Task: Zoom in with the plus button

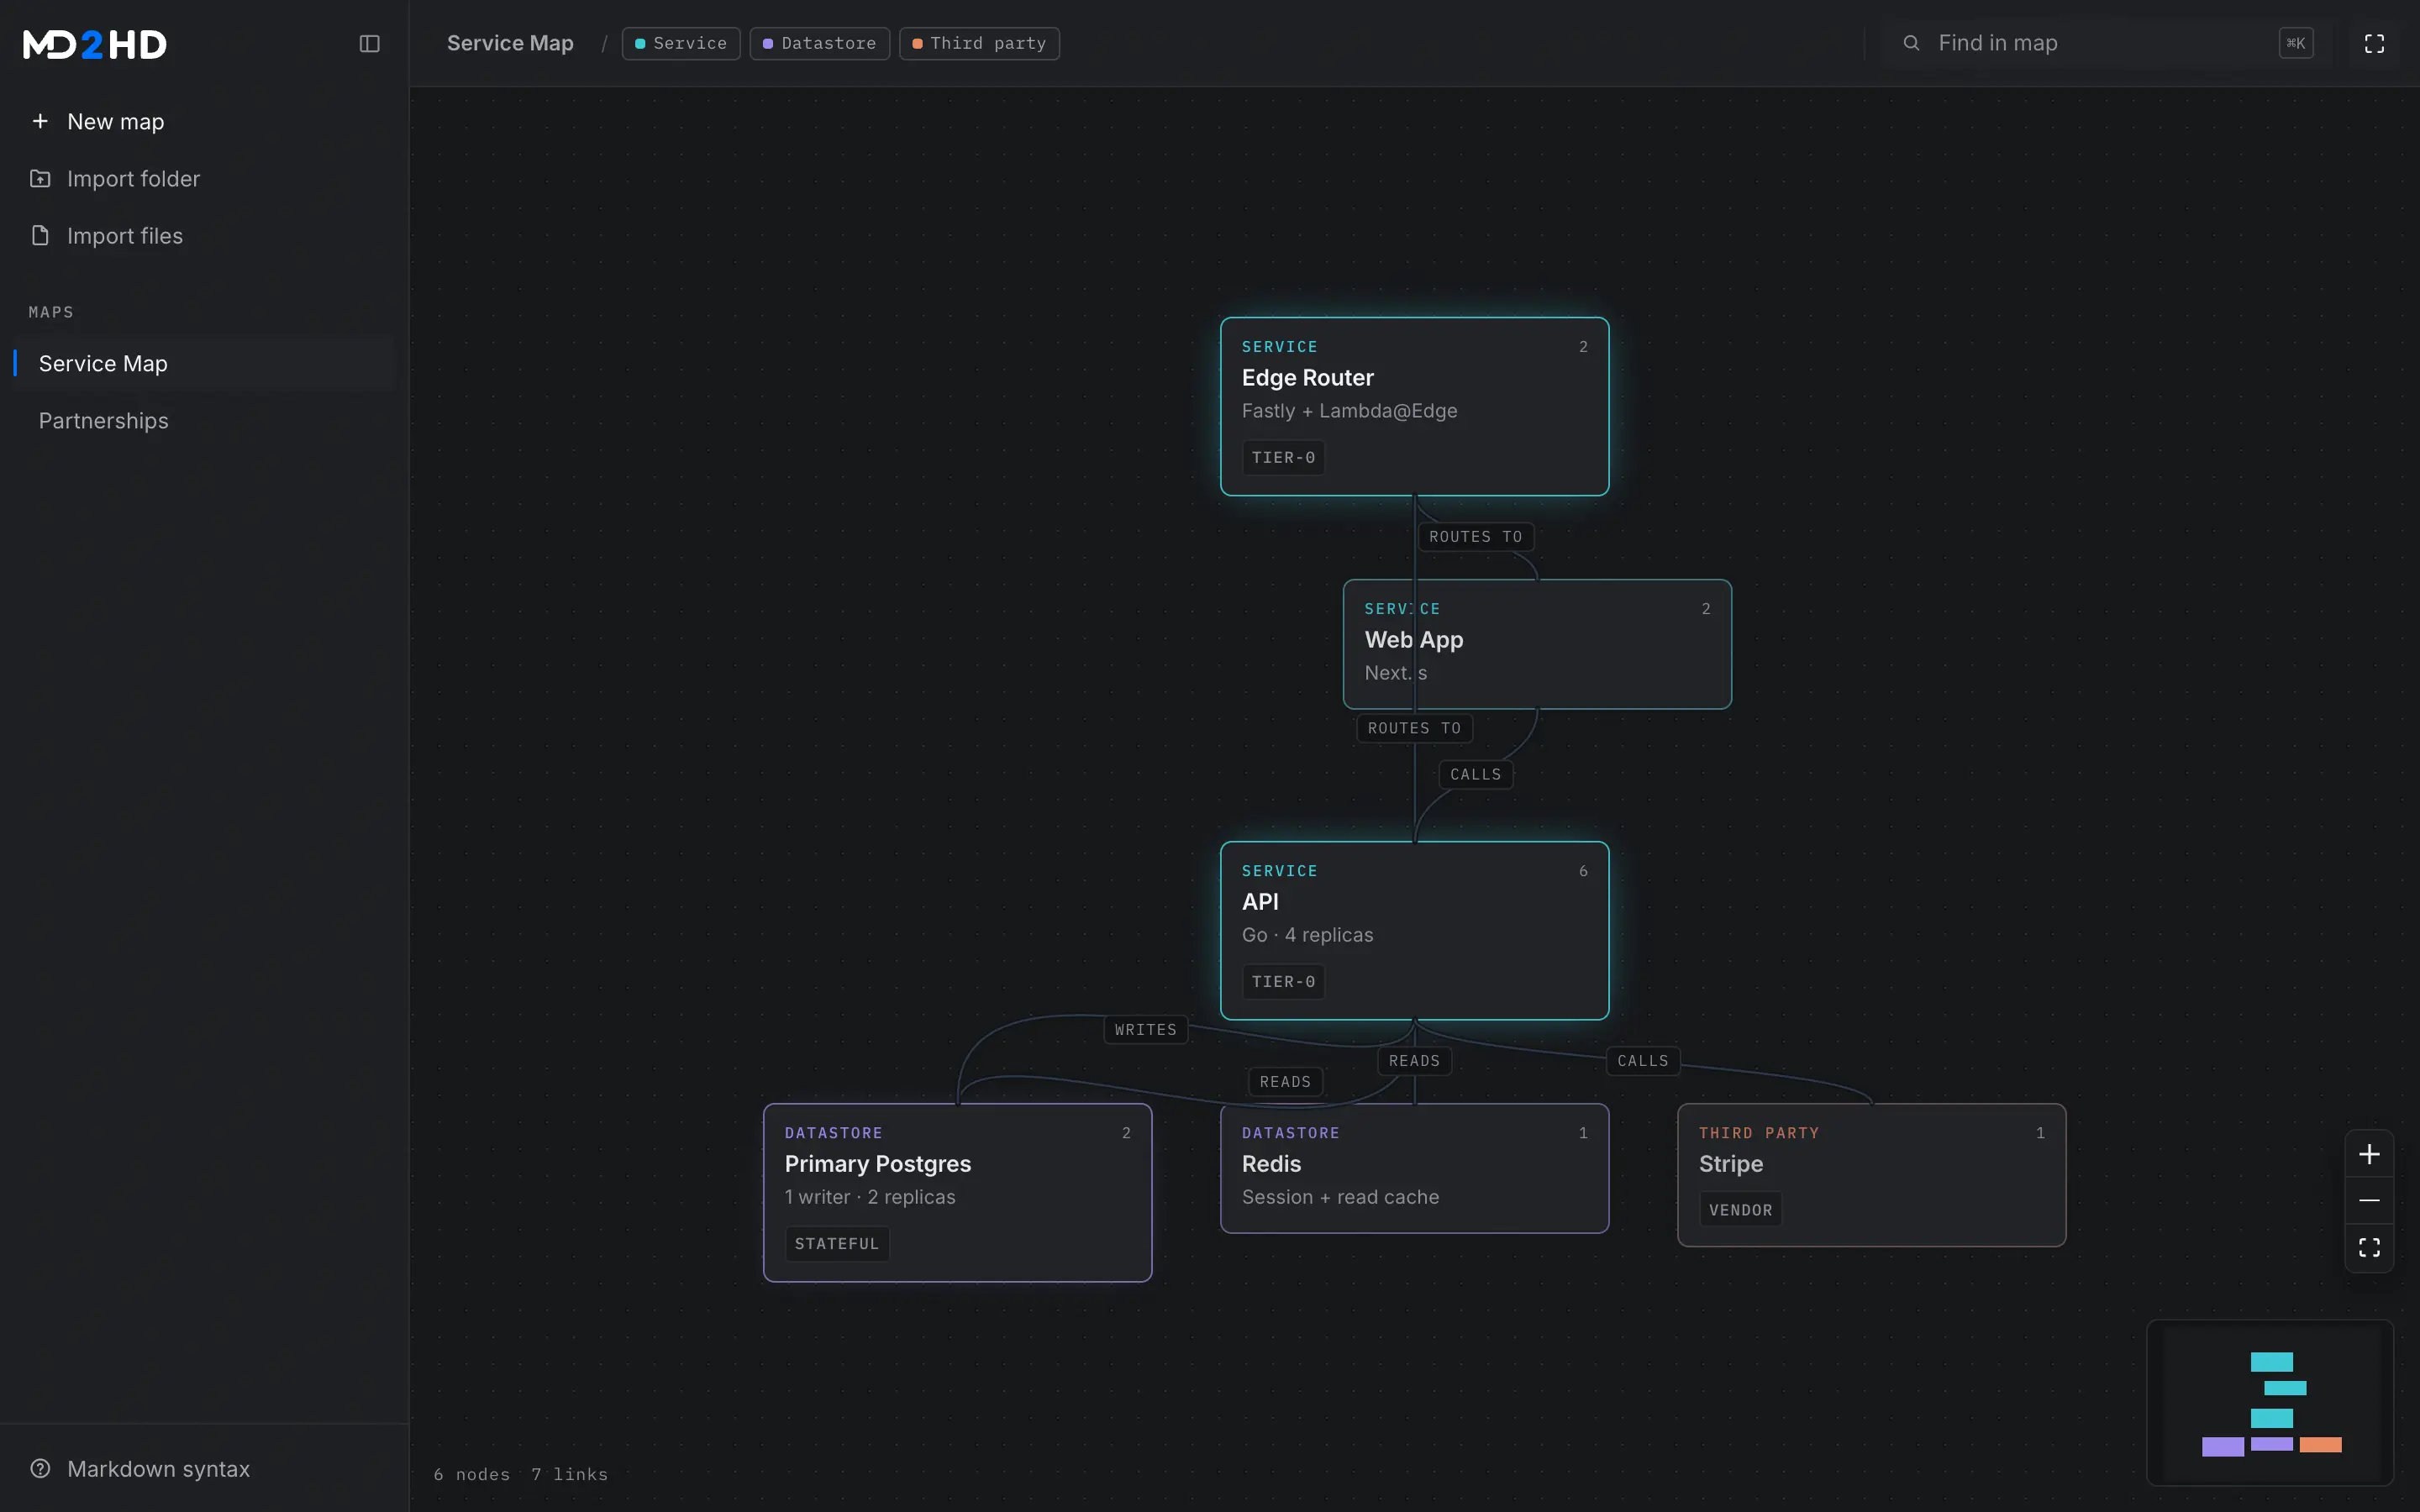Action: 2369,1154
